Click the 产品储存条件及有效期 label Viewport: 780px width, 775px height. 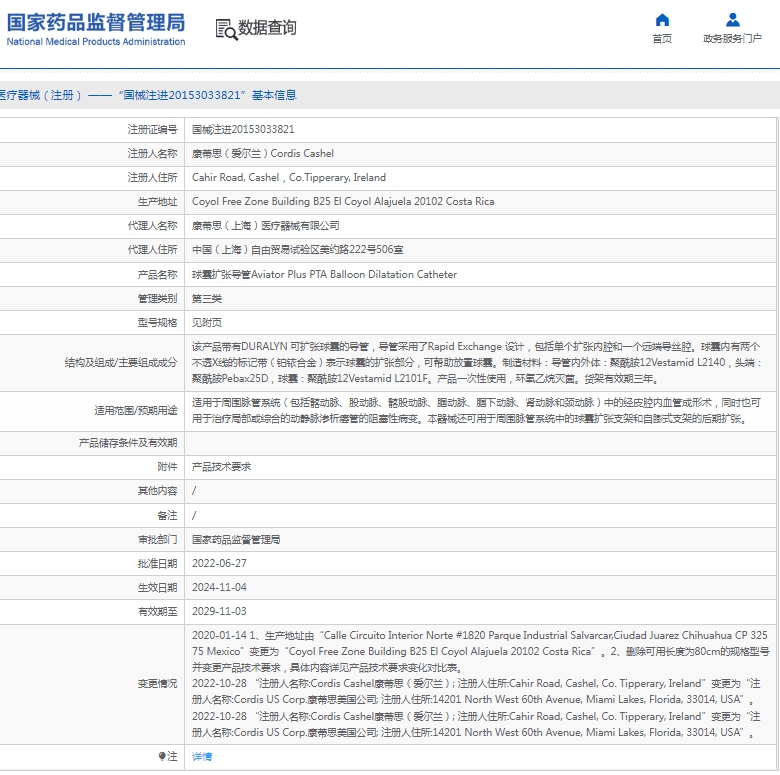pos(128,443)
